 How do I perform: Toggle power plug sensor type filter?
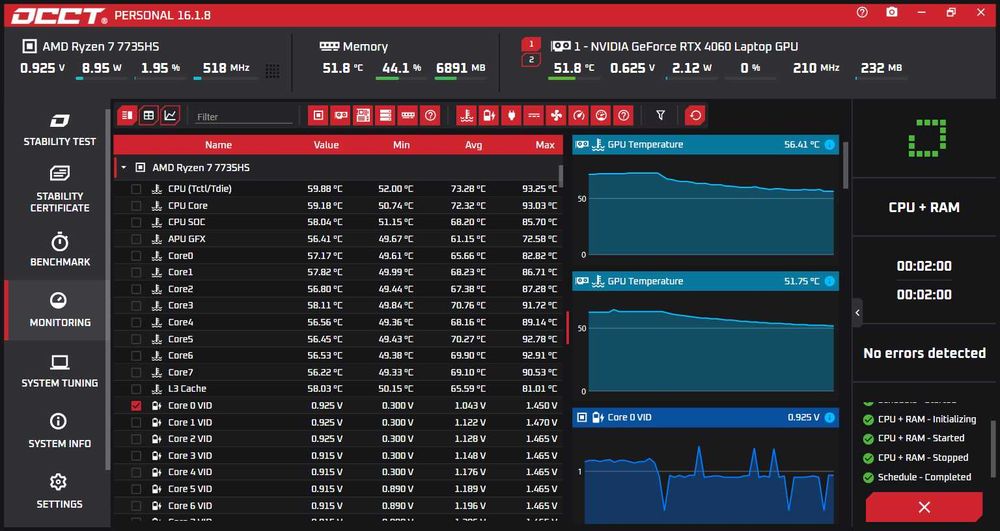[x=511, y=115]
